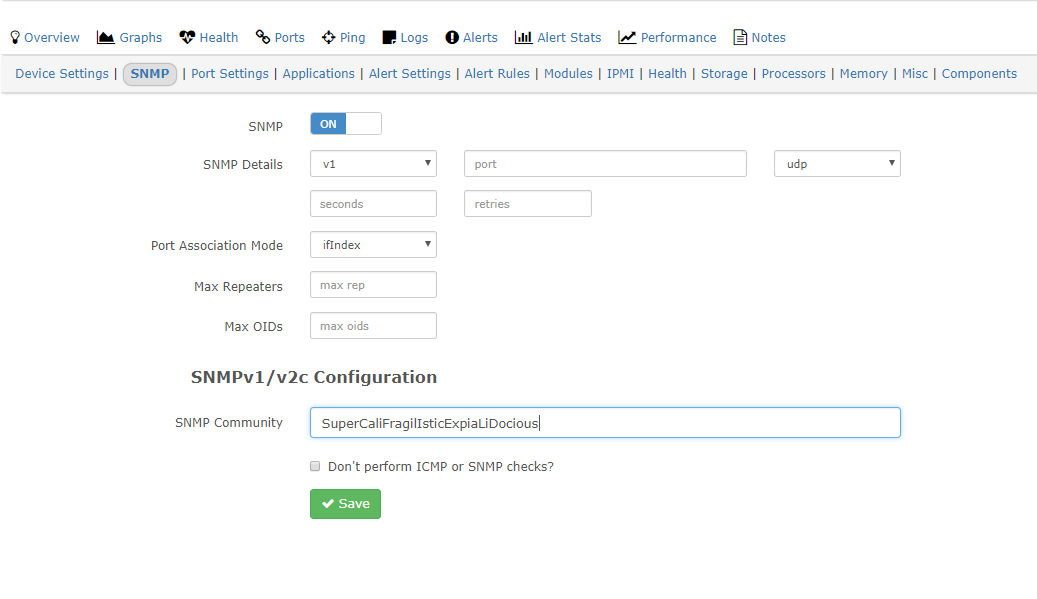Click the Performance line chart icon
Screen dimensions: 1037x599
click(627, 38)
